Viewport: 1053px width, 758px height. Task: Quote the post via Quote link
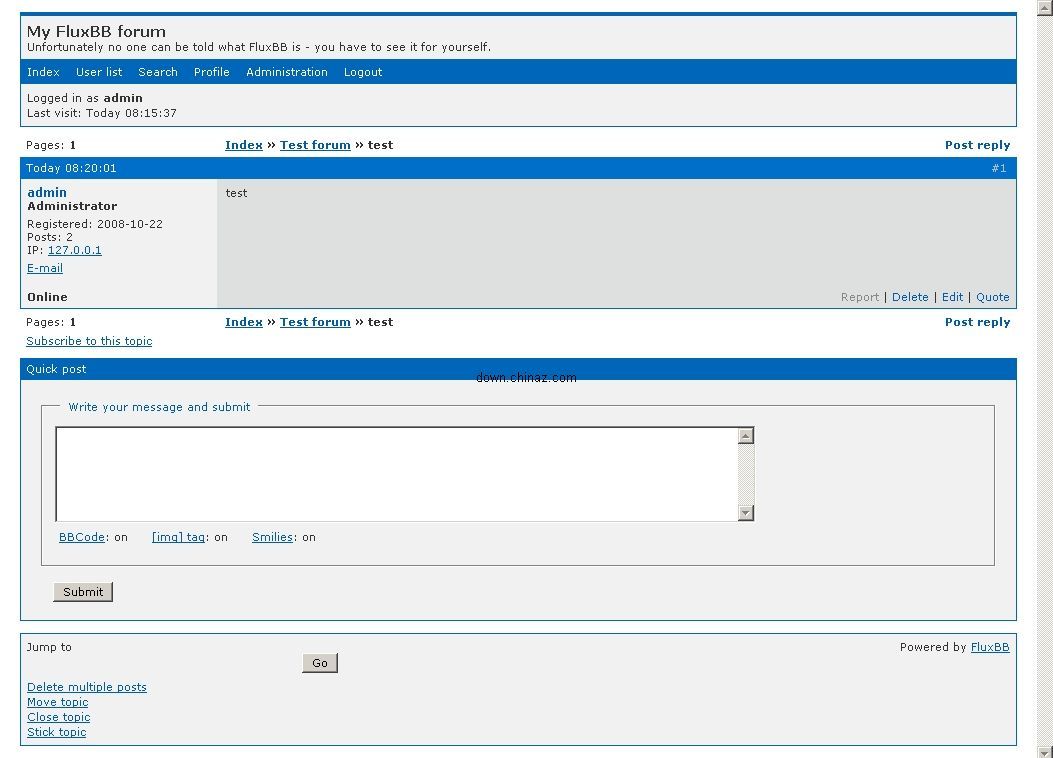pyautogui.click(x=992, y=297)
